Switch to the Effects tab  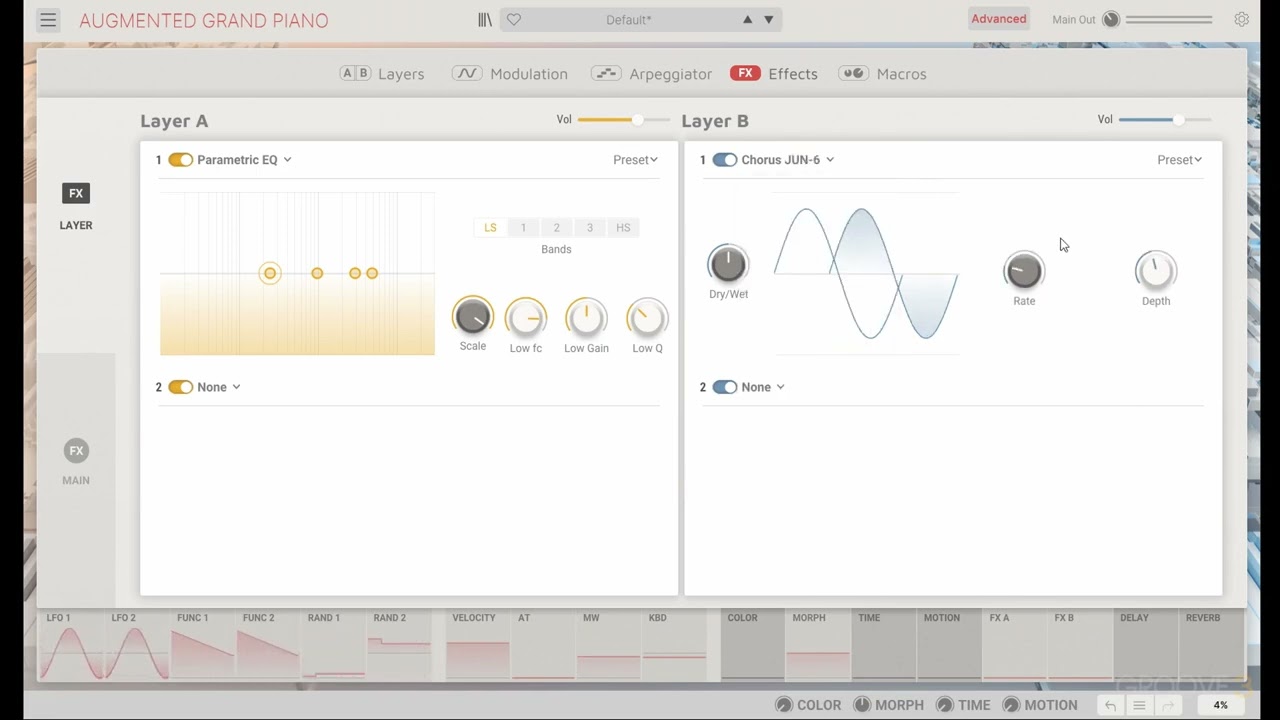coord(774,74)
